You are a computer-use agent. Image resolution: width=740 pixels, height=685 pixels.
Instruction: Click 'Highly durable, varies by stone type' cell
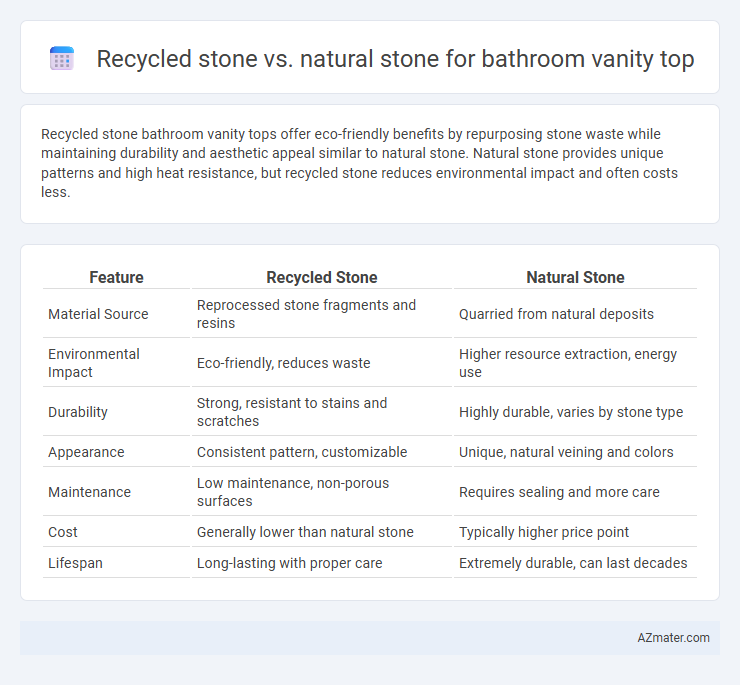pos(575,412)
